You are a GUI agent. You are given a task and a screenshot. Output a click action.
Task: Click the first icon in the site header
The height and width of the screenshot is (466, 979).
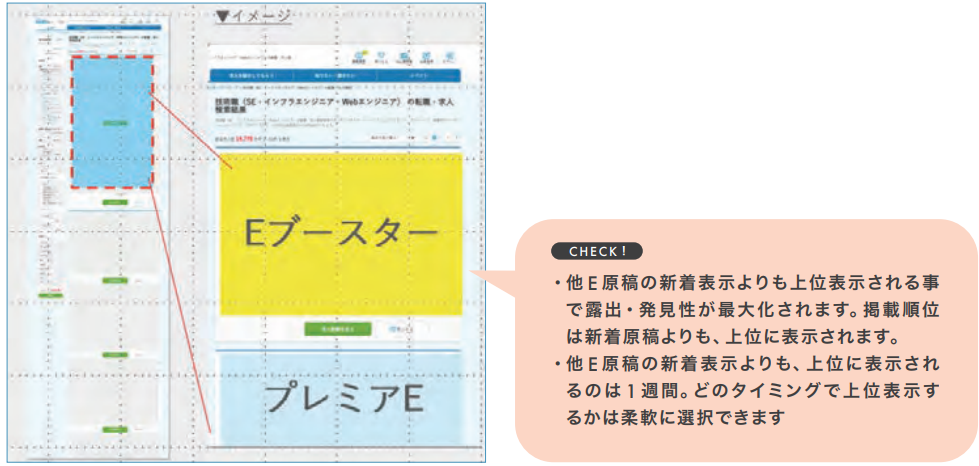[360, 54]
